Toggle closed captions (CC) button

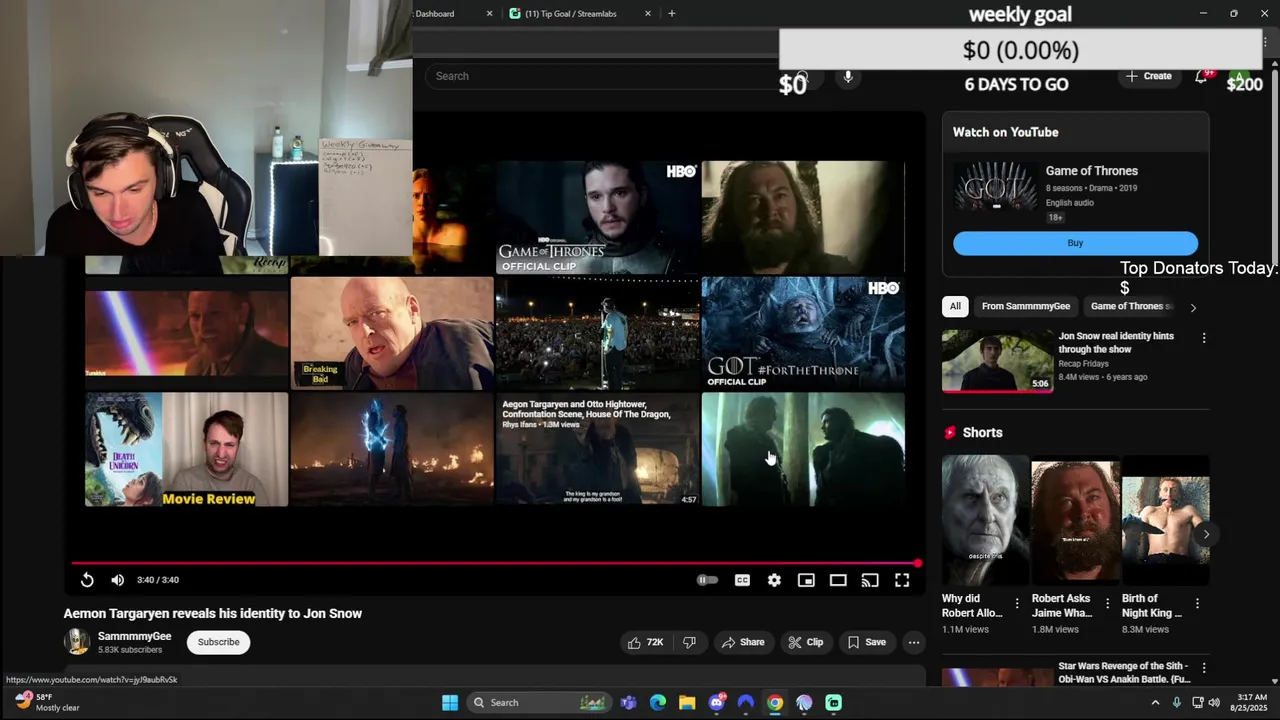point(742,580)
